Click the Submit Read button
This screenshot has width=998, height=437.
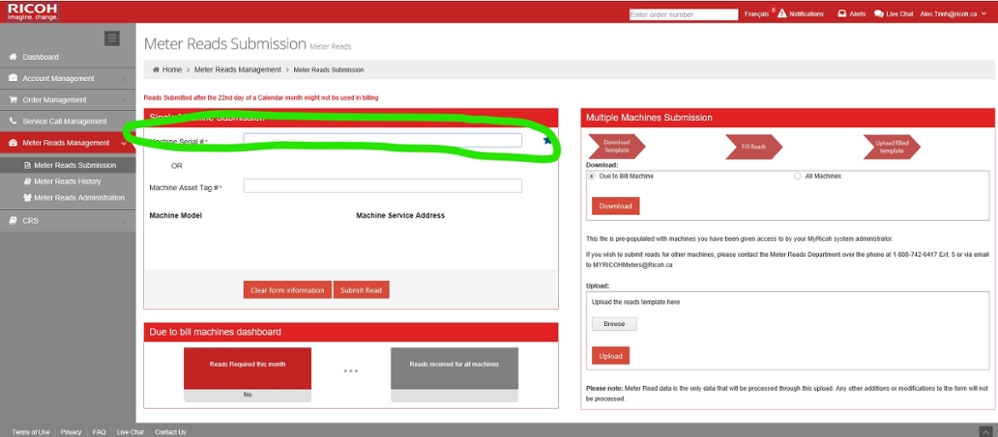point(361,290)
